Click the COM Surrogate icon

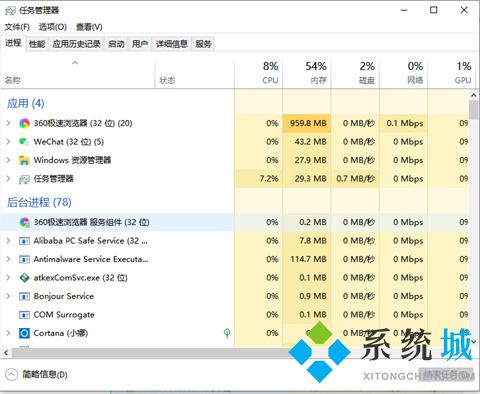pos(24,315)
